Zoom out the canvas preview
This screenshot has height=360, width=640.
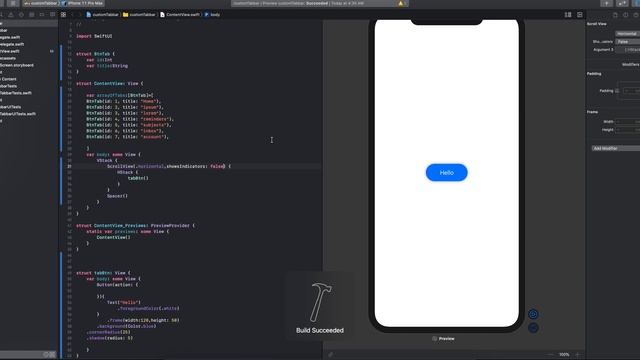coord(551,355)
